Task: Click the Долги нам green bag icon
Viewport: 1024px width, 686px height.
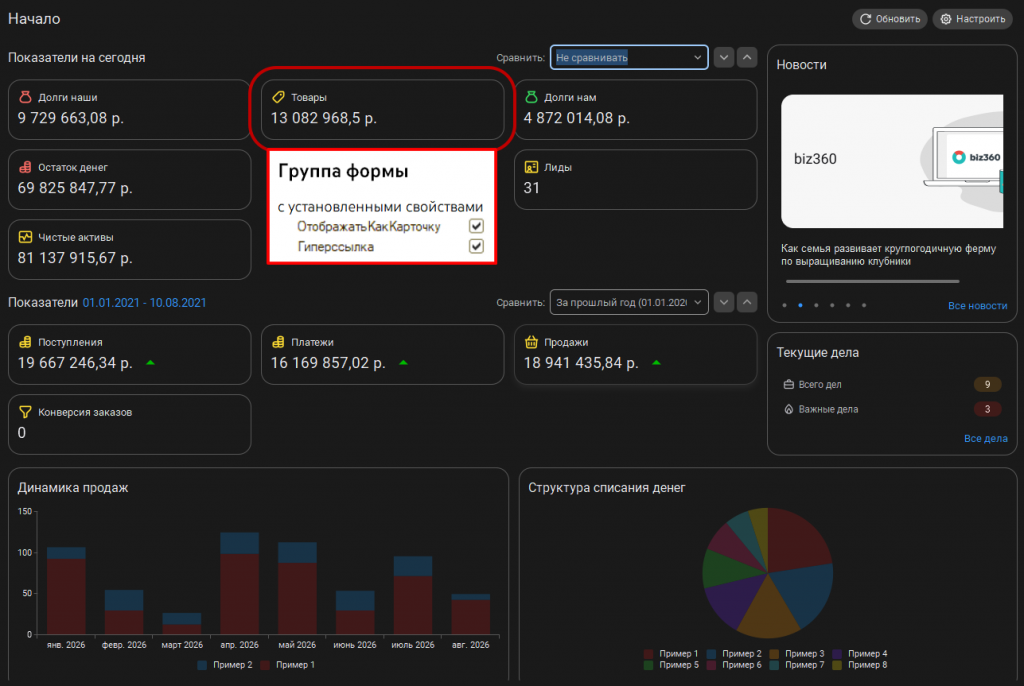Action: tap(532, 97)
